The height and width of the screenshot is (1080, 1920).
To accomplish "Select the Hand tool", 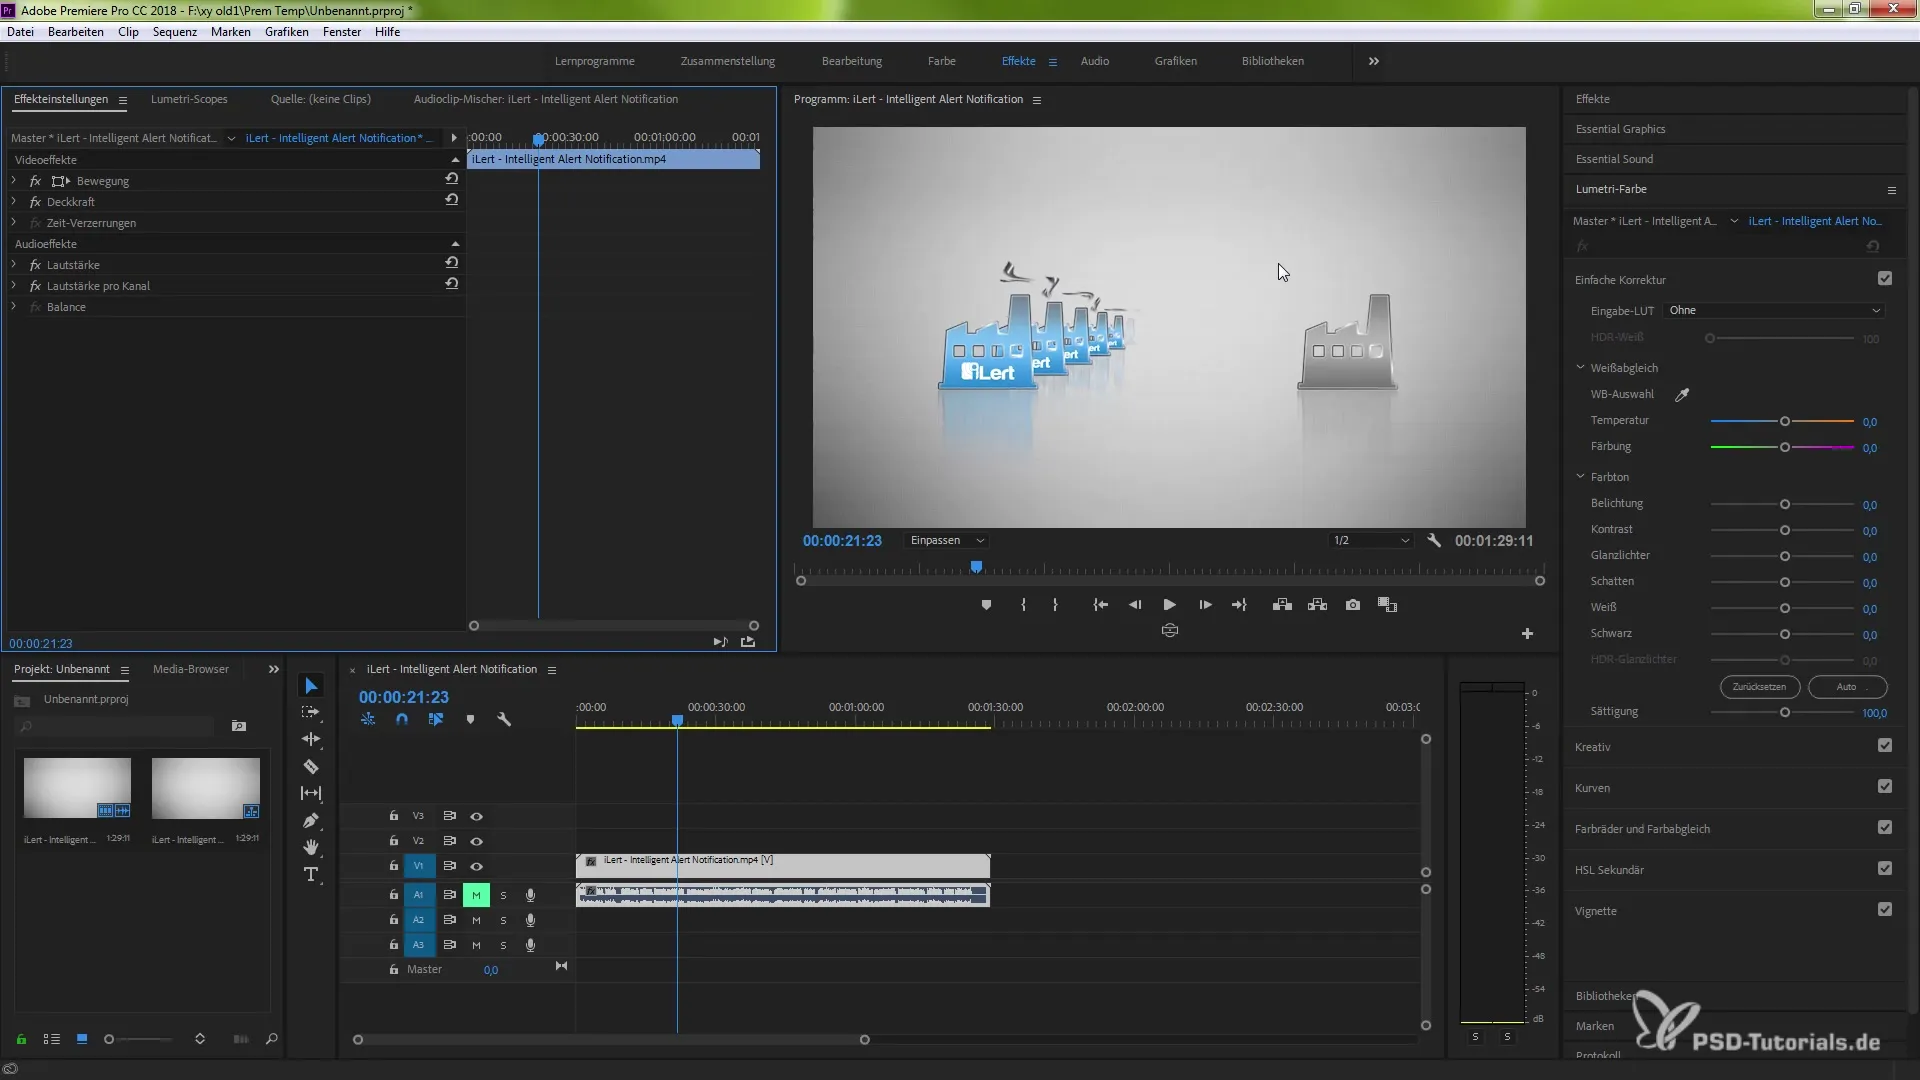I will pyautogui.click(x=311, y=847).
